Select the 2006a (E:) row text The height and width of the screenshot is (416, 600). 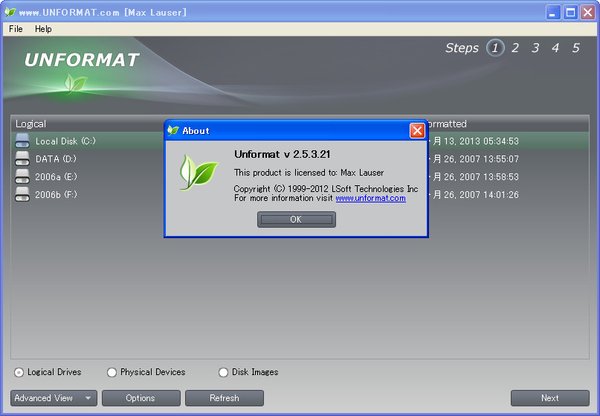coord(56,177)
